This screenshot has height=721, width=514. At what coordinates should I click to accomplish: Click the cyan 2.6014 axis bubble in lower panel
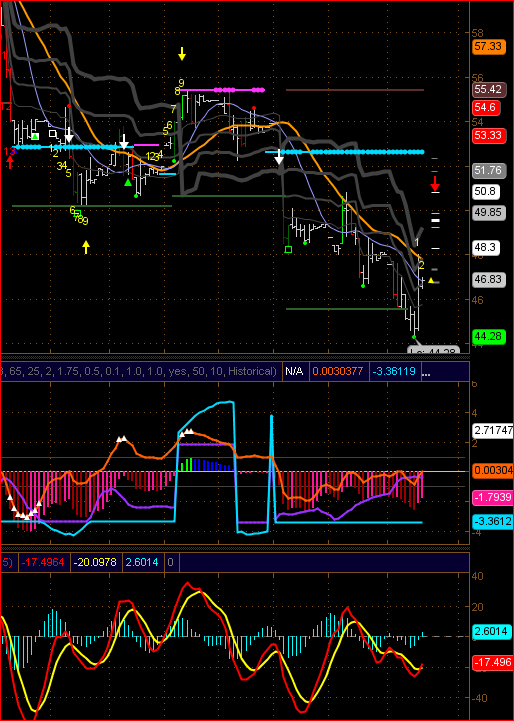pos(493,631)
